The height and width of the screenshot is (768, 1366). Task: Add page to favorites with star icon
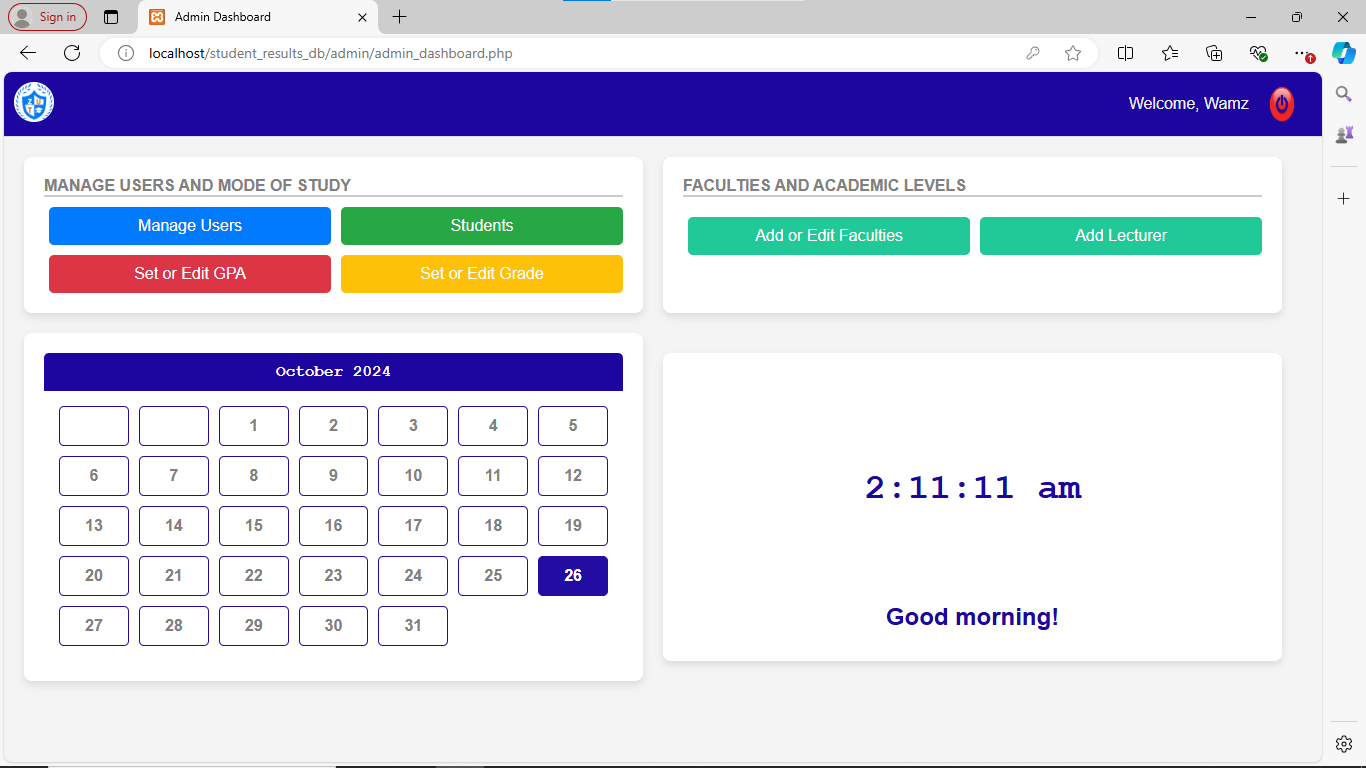click(1073, 53)
